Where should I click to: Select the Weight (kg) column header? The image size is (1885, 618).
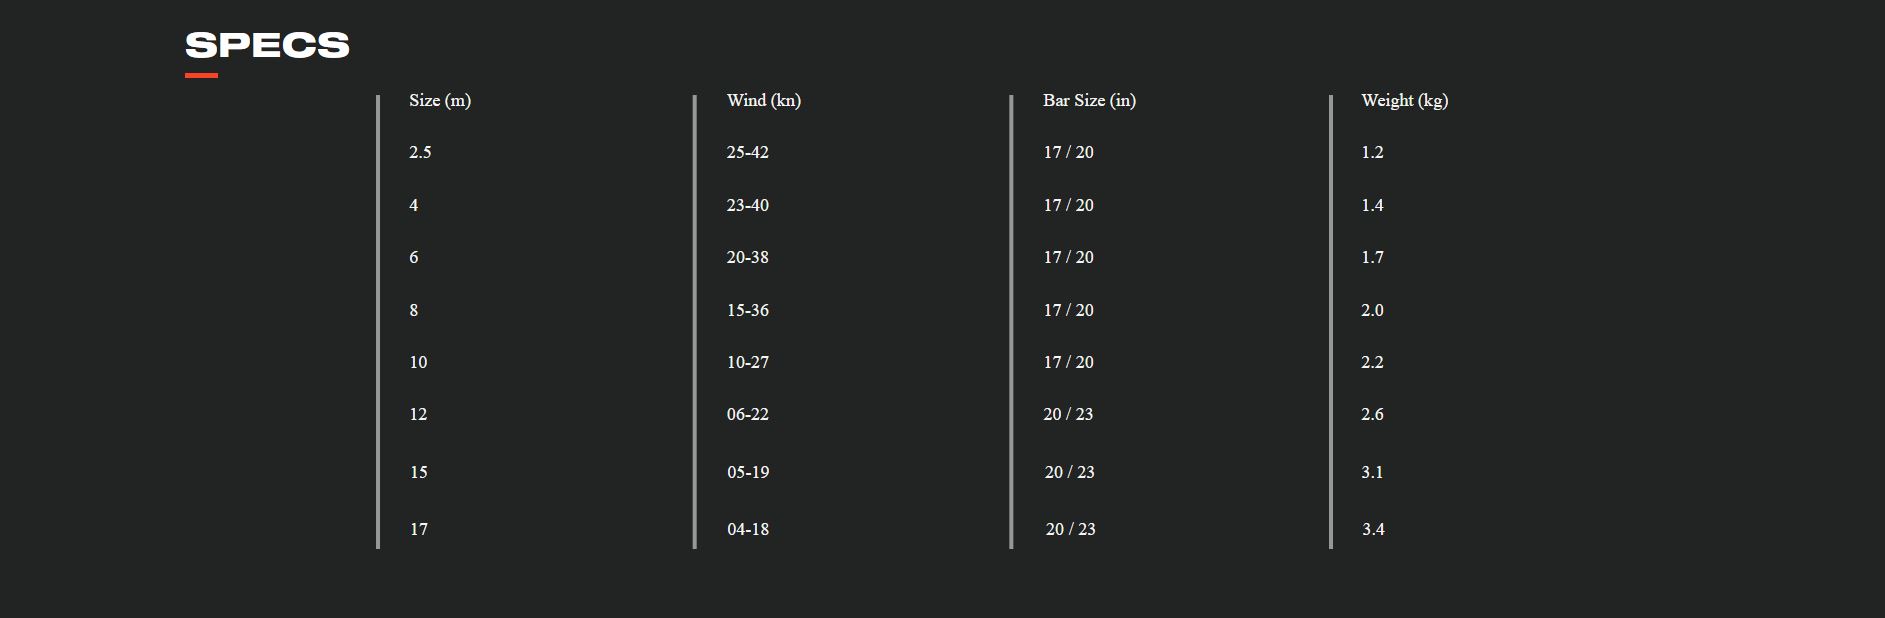click(1404, 100)
